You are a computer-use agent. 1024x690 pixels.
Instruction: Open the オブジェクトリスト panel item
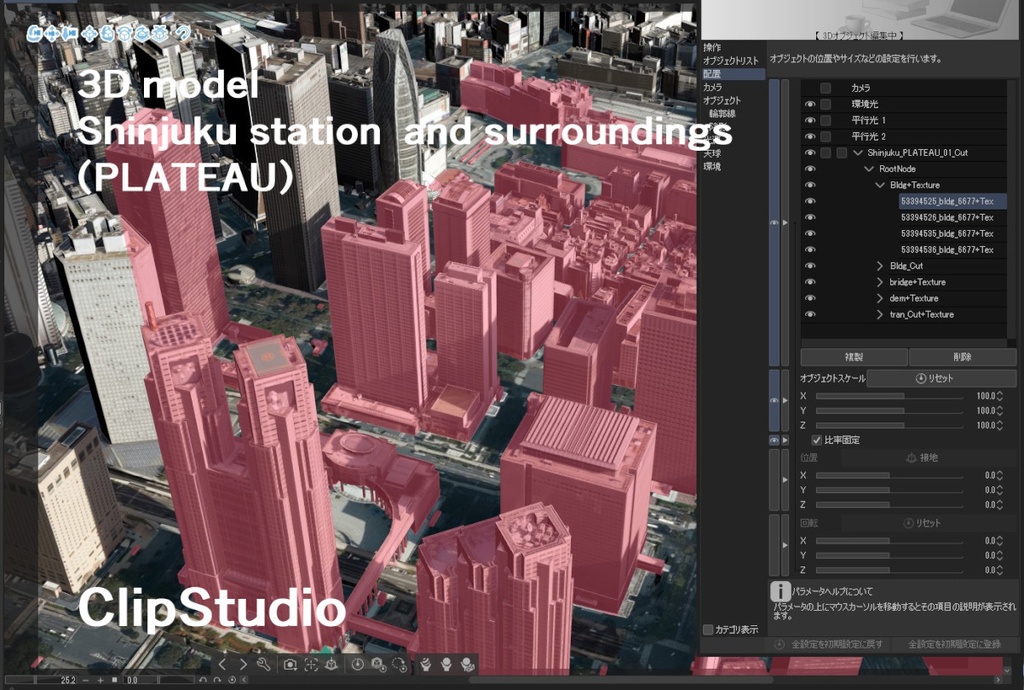[x=731, y=59]
